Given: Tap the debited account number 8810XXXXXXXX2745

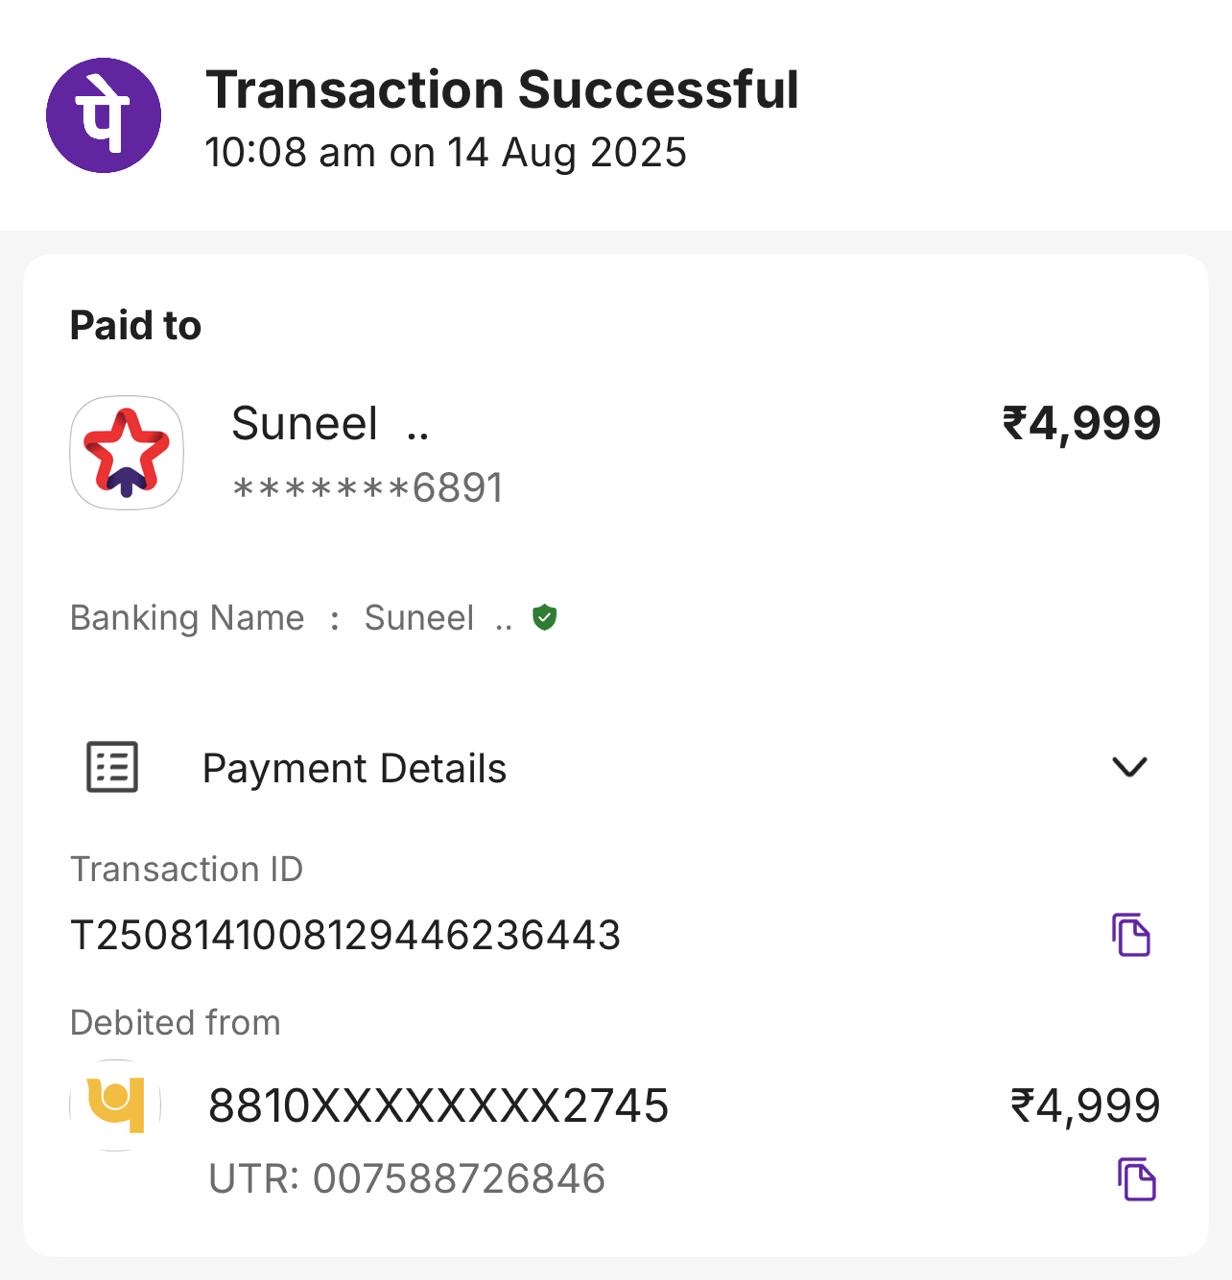Looking at the screenshot, I should pyautogui.click(x=438, y=1106).
